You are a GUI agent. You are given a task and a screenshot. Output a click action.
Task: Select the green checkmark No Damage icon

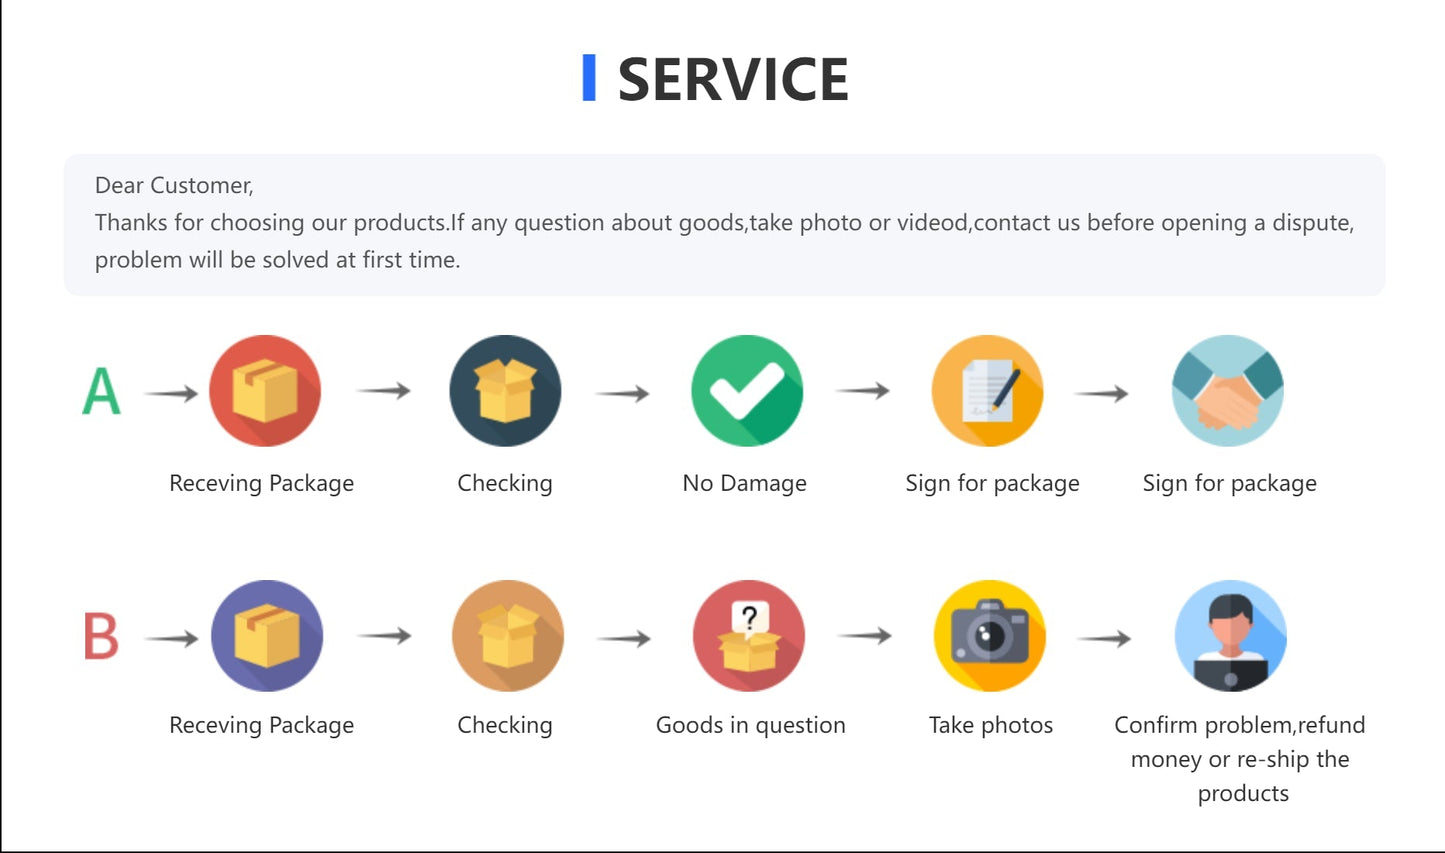click(747, 390)
